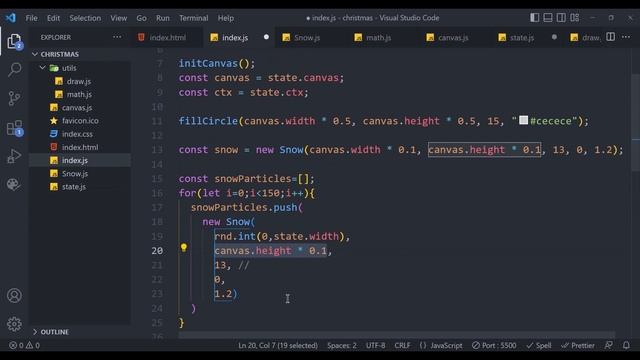Image resolution: width=640 pixels, height=360 pixels.
Task: Open the Run and Debug view
Action: click(x=14, y=156)
